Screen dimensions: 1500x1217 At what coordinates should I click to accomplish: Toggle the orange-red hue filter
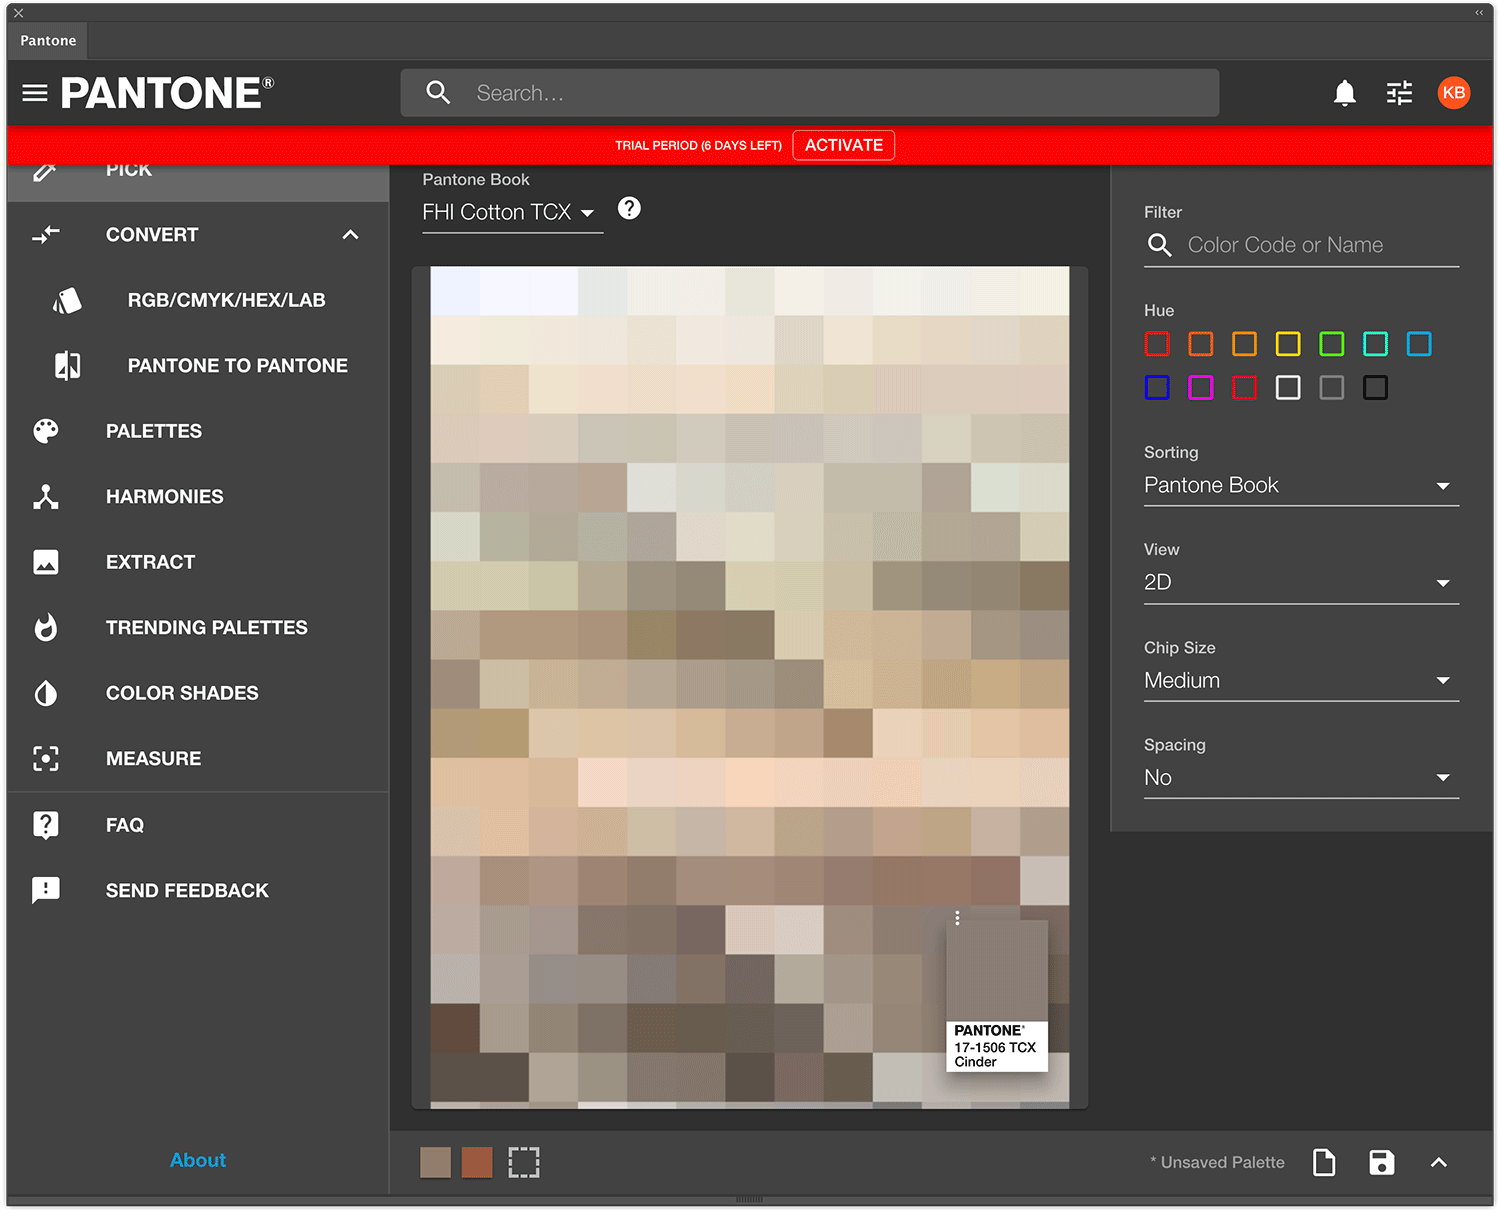click(x=1201, y=344)
